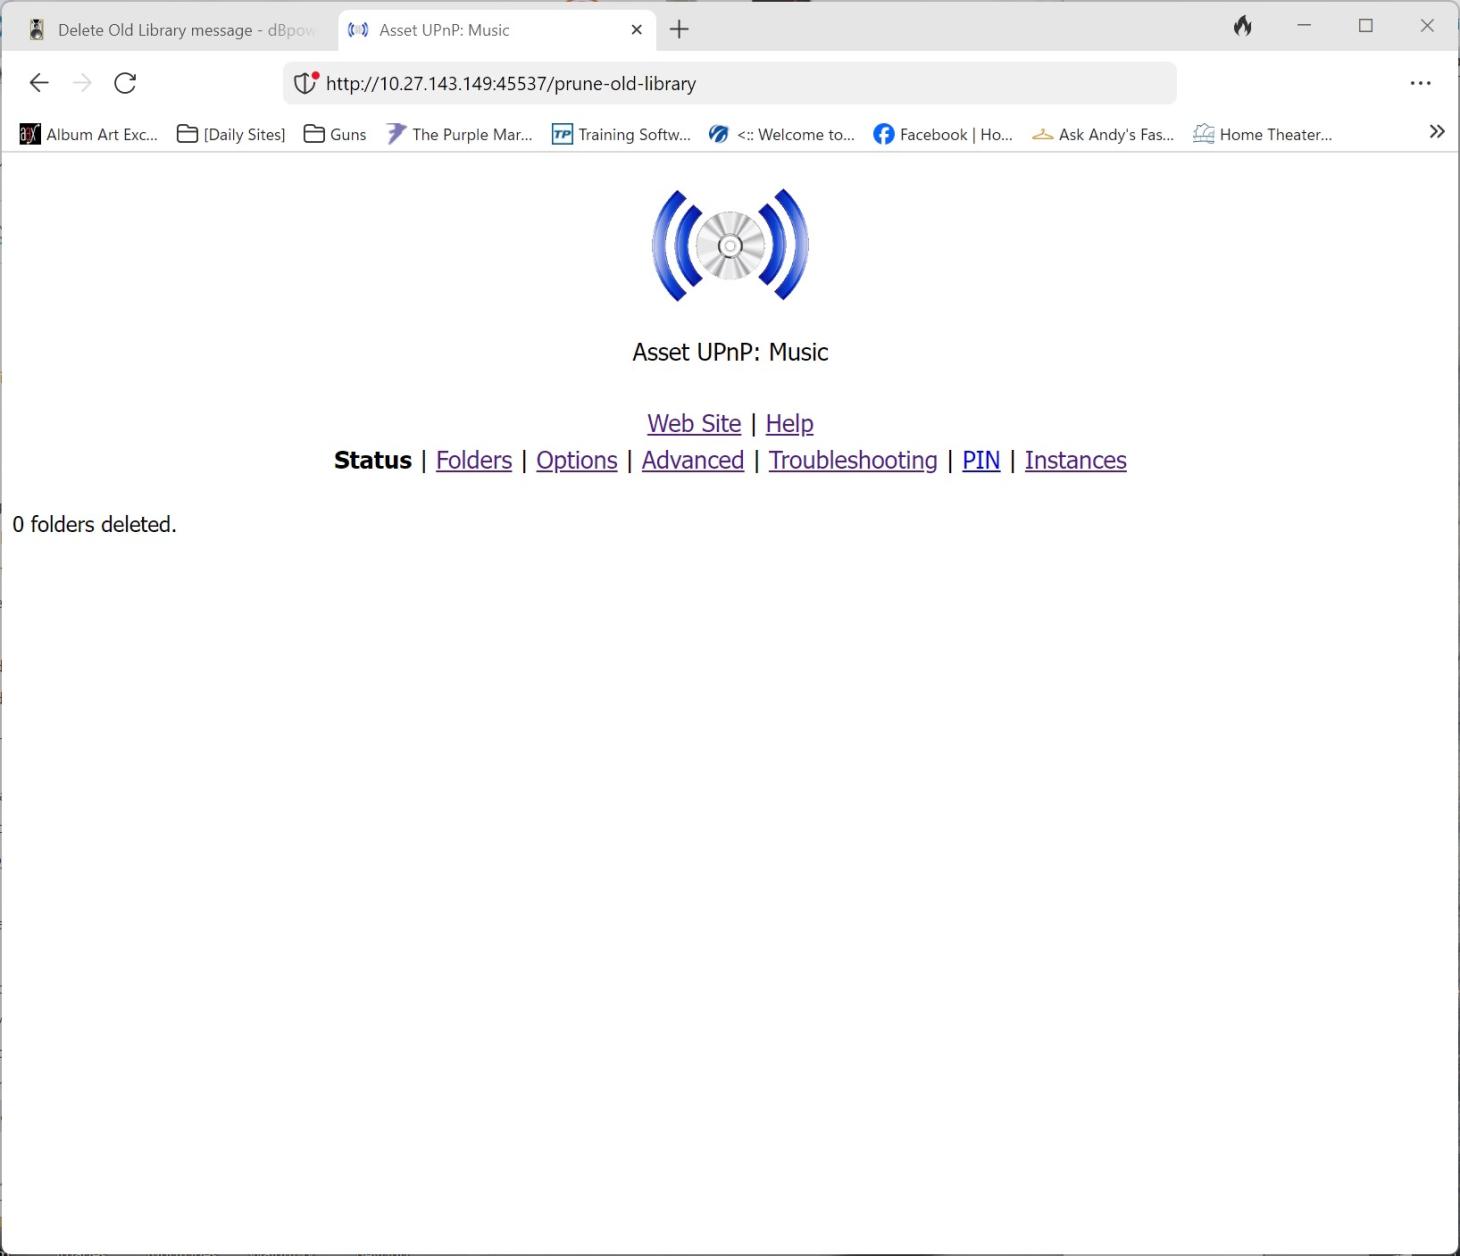
Task: Navigate to Troubleshooting page
Action: [x=853, y=460]
